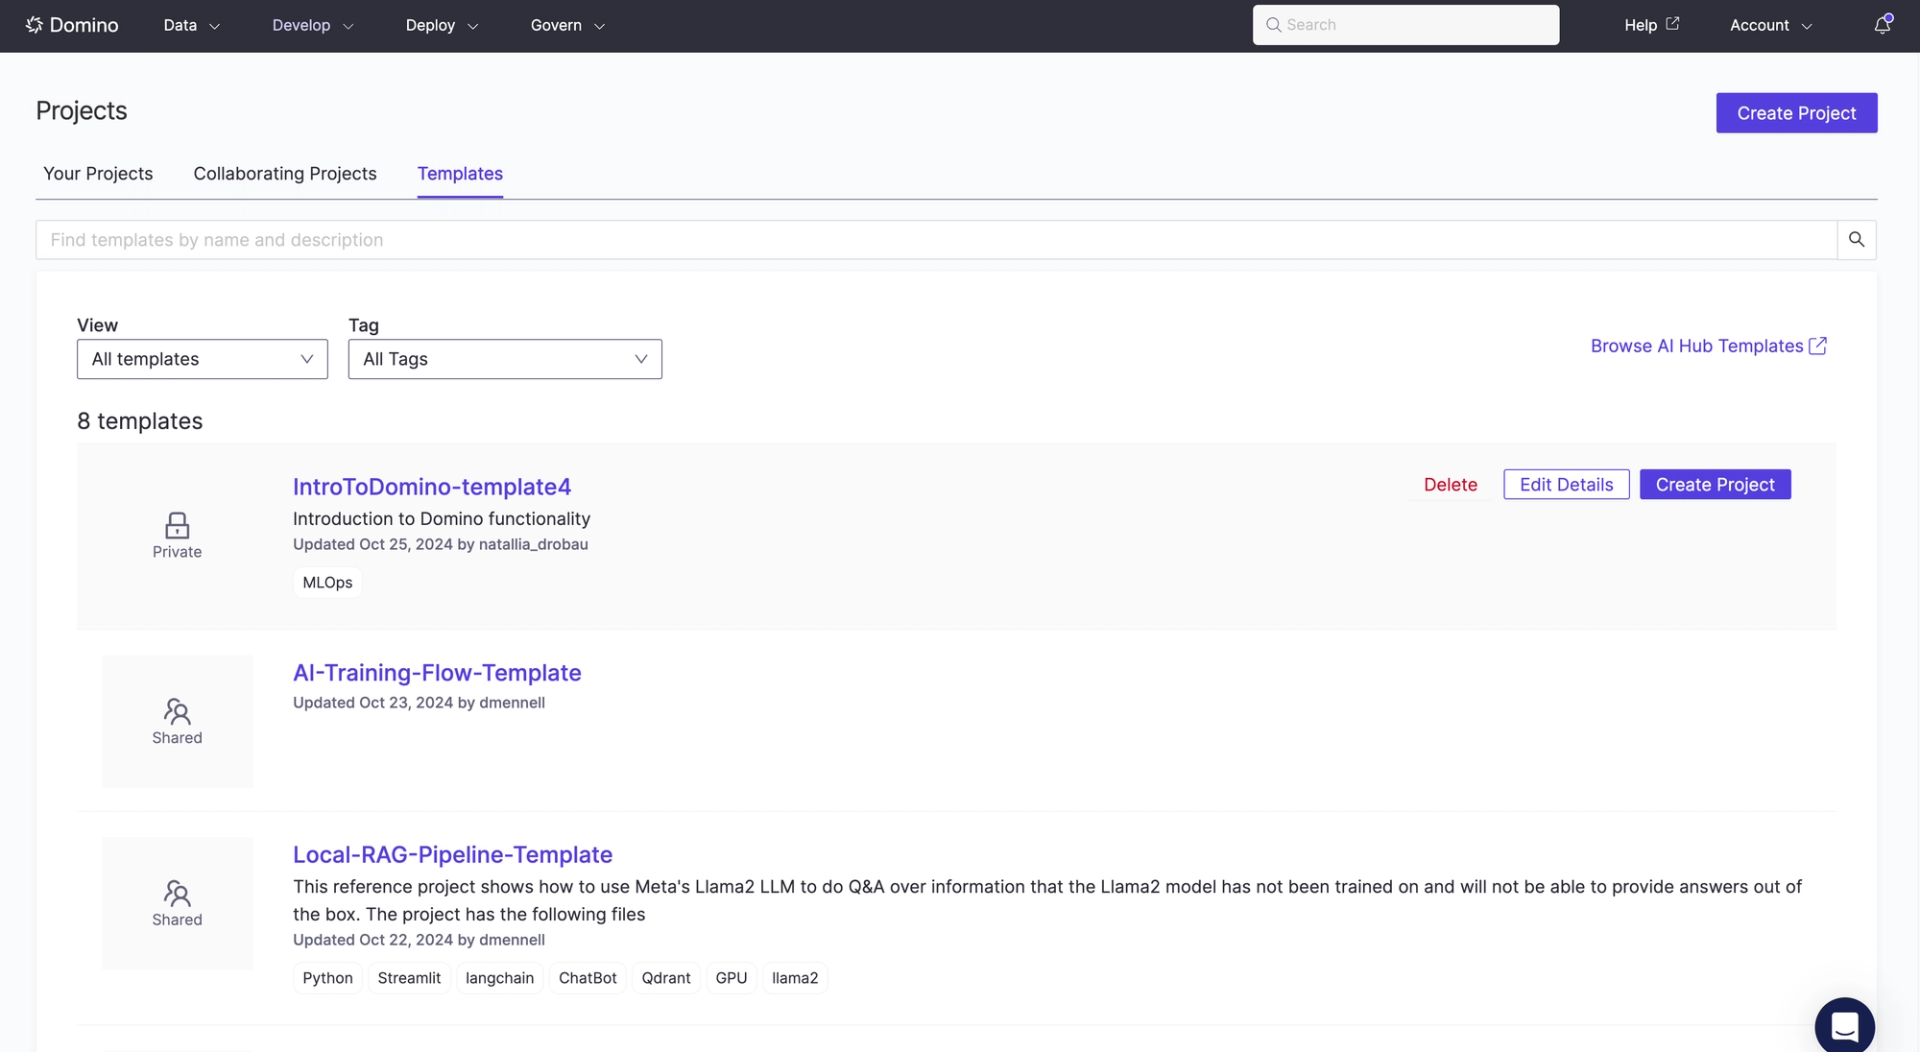The width and height of the screenshot is (1920, 1052).
Task: Click the Python tag
Action: coord(327,978)
